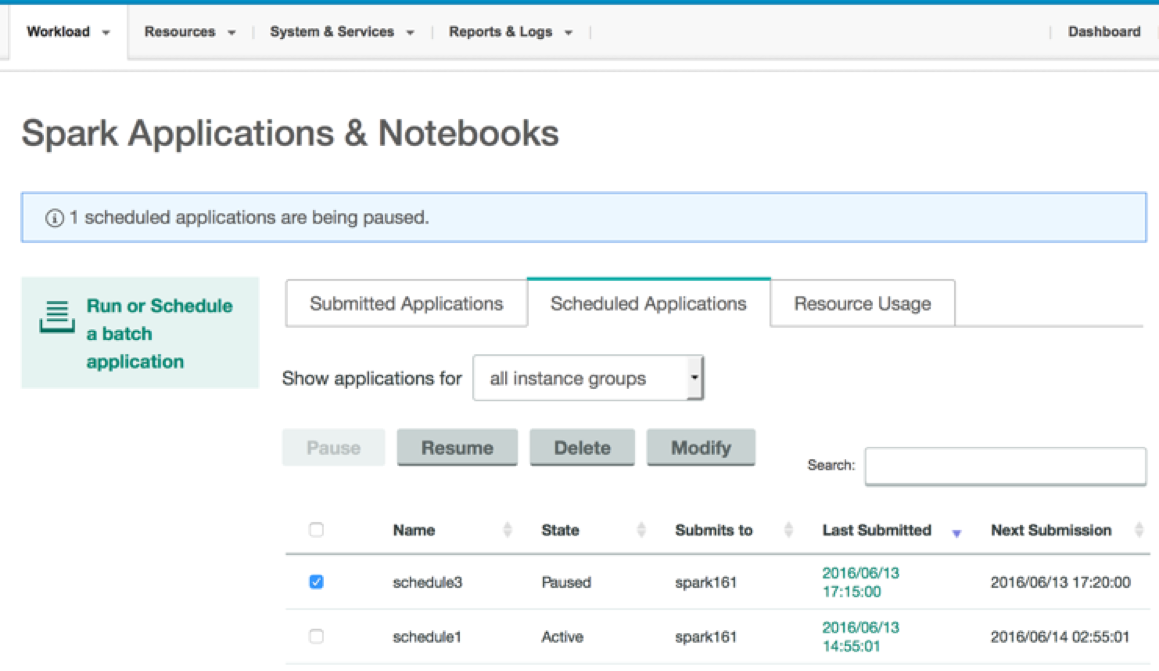Viewport: 1159px width, 671px height.
Task: Open the Resources dropdown menu
Action: (x=190, y=32)
